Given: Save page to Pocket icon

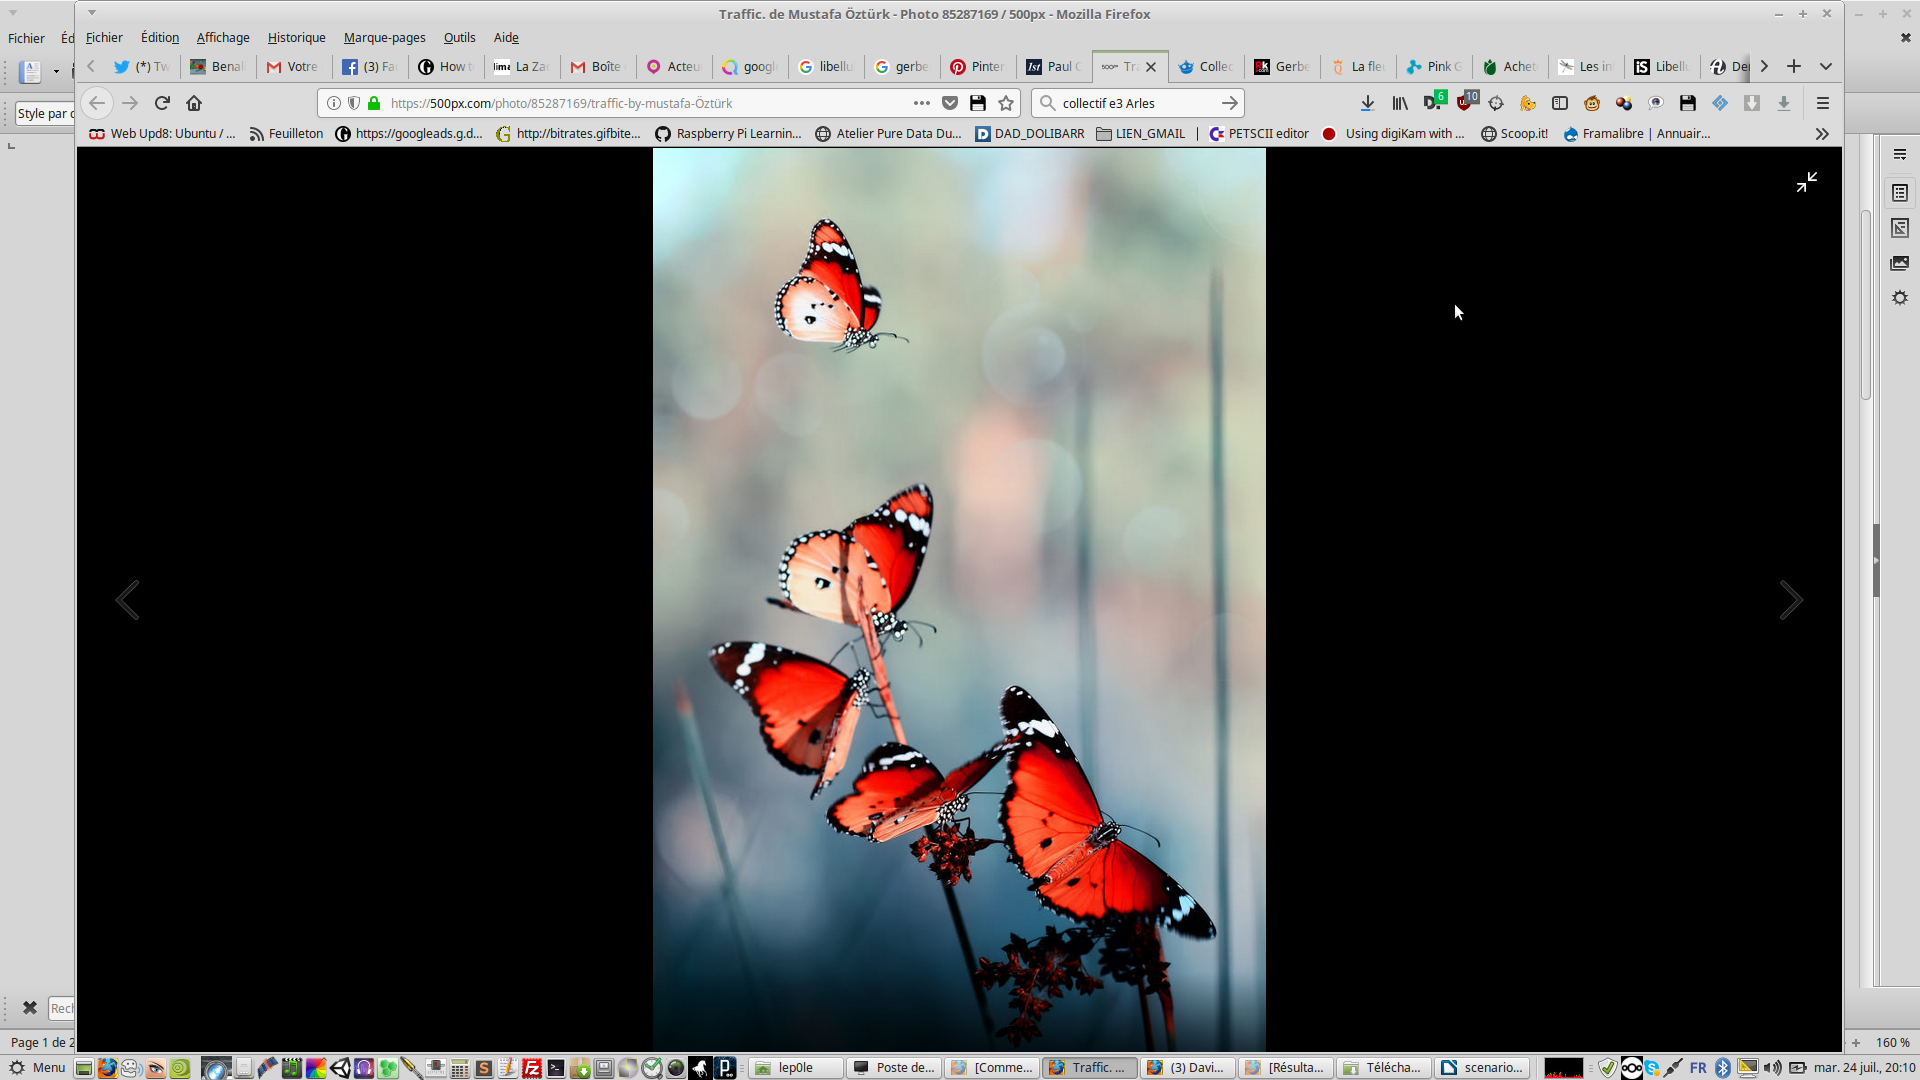Looking at the screenshot, I should [950, 103].
